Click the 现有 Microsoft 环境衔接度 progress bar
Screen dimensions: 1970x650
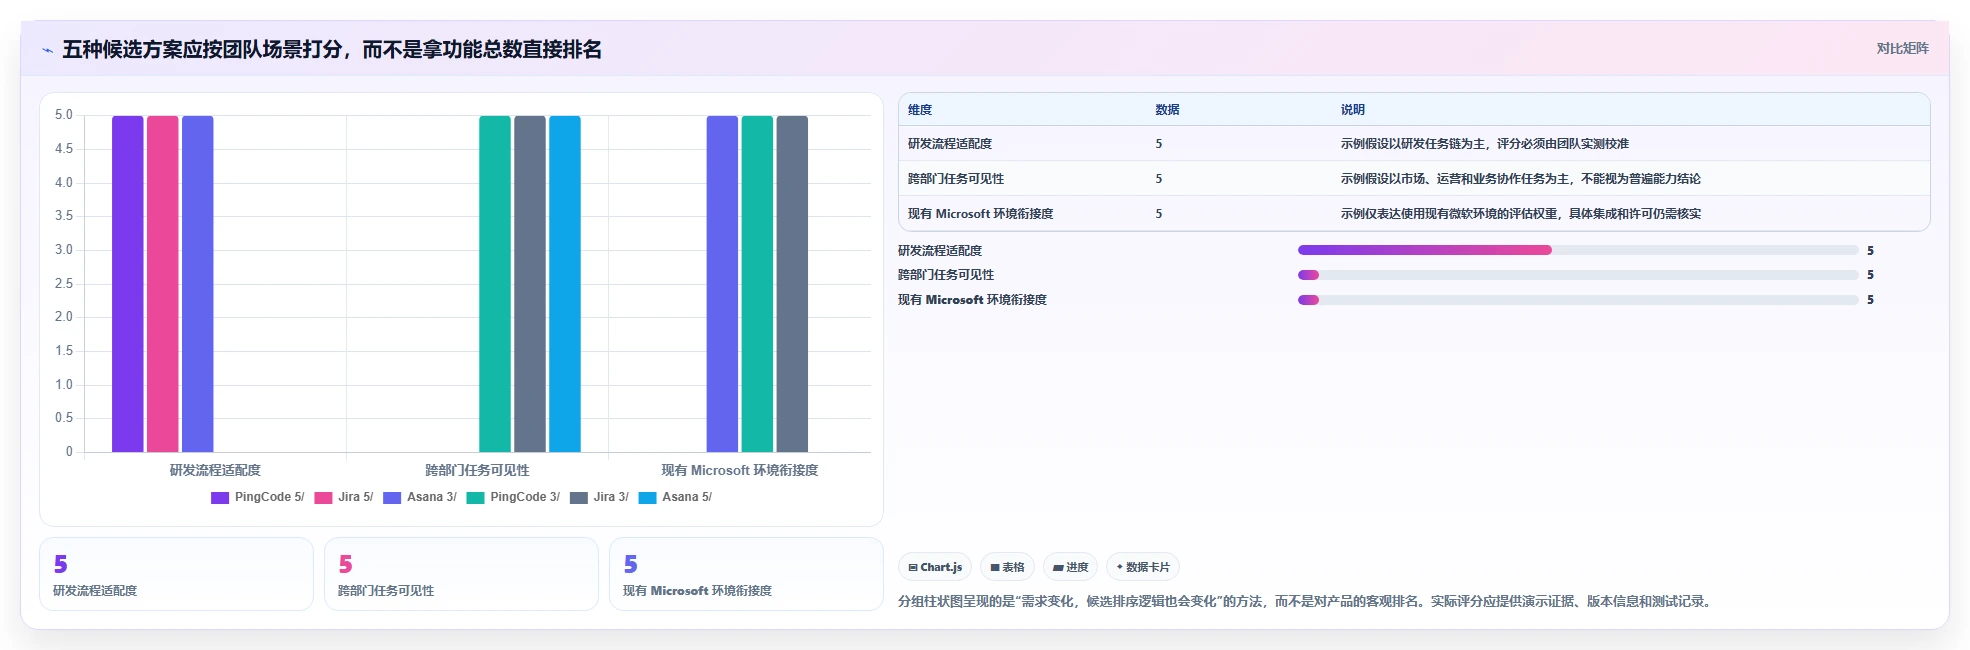tap(1578, 300)
